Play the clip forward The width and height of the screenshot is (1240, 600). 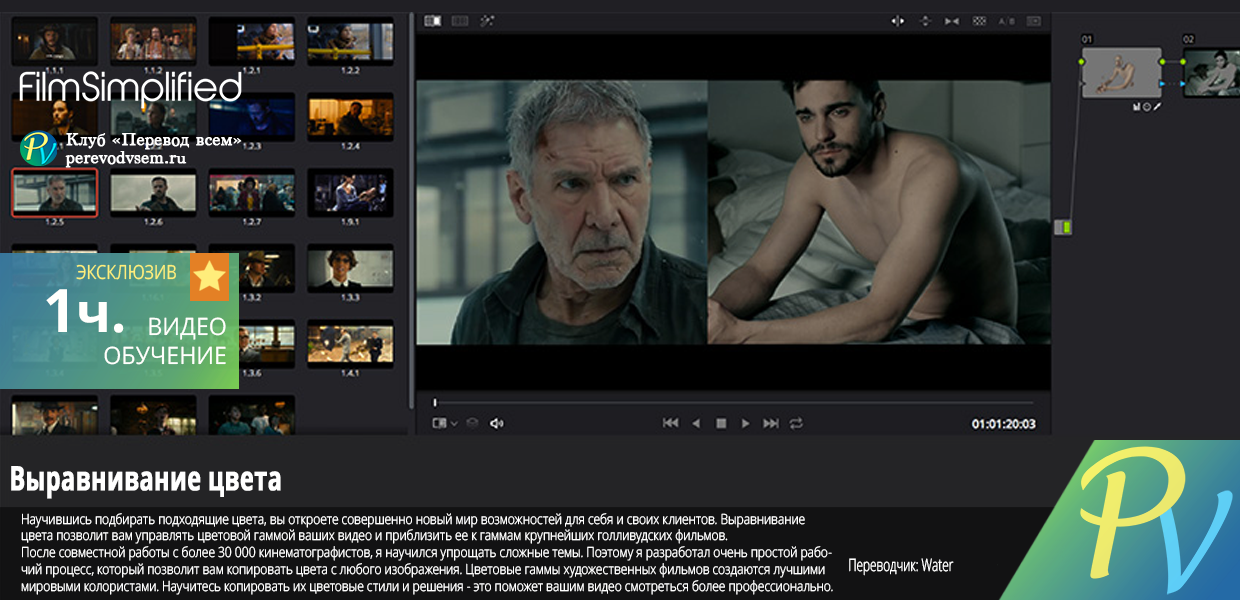point(745,423)
